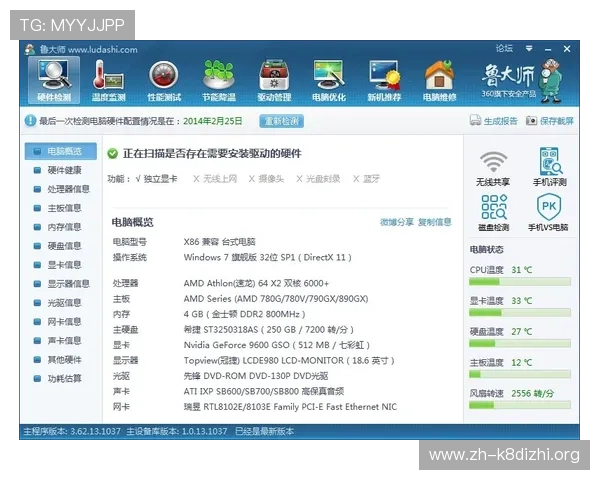
Task: Click the 硬盘温度 progress bar
Action: pyautogui.click(x=520, y=344)
